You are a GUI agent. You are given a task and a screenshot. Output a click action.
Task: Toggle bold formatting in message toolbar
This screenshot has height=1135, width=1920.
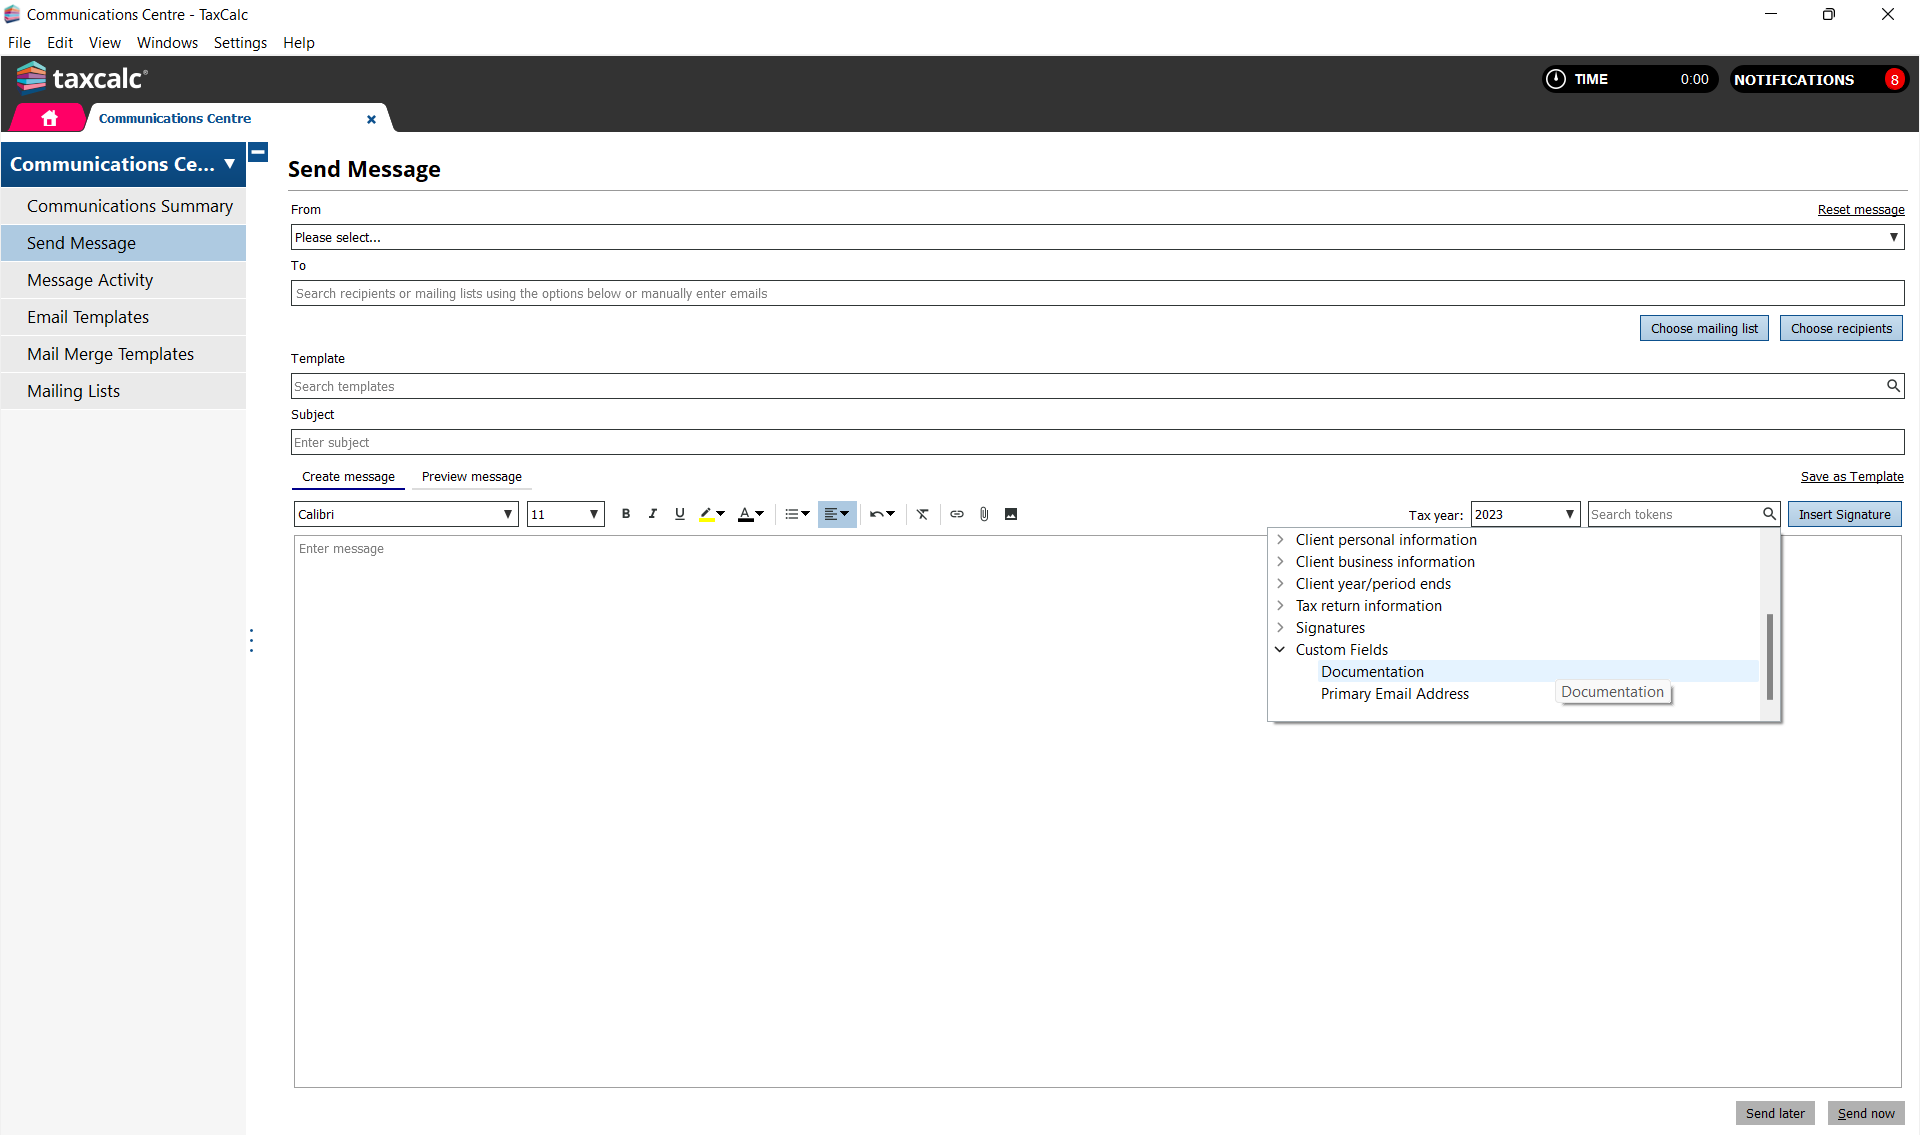[626, 514]
